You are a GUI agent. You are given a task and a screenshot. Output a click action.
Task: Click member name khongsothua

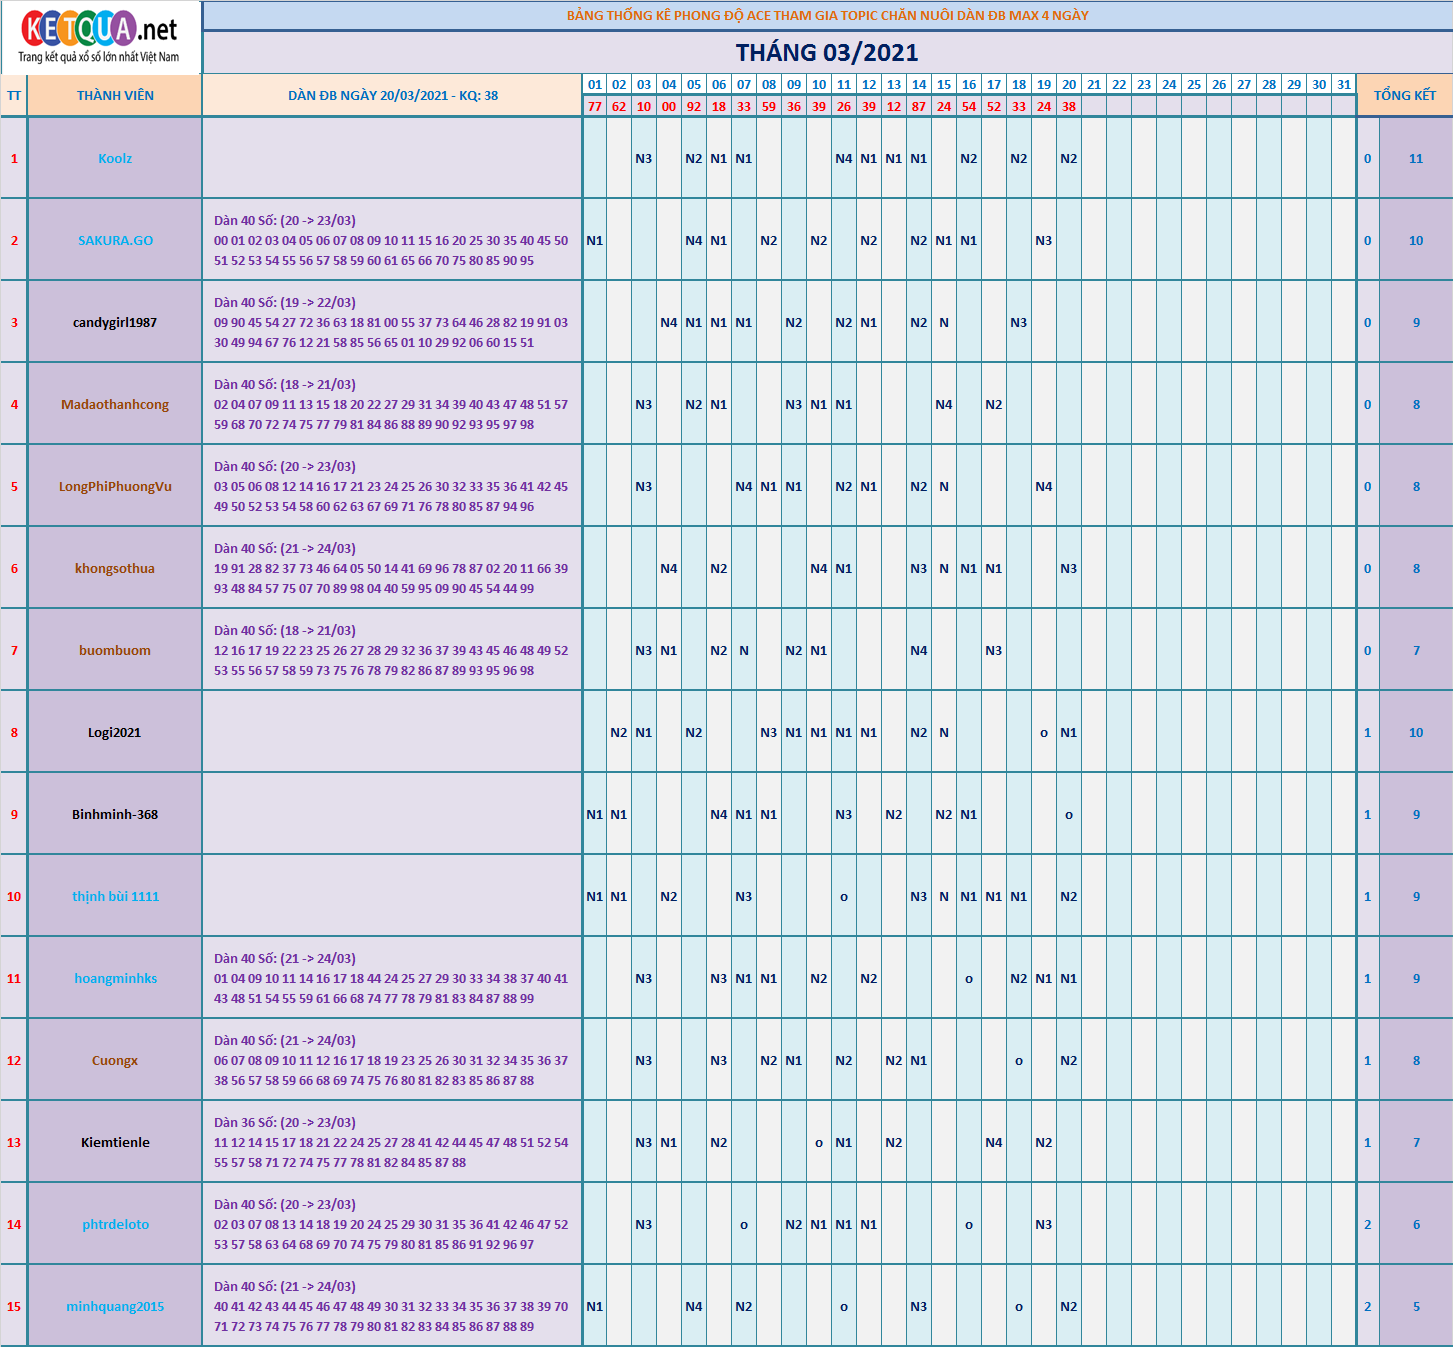pos(115,568)
